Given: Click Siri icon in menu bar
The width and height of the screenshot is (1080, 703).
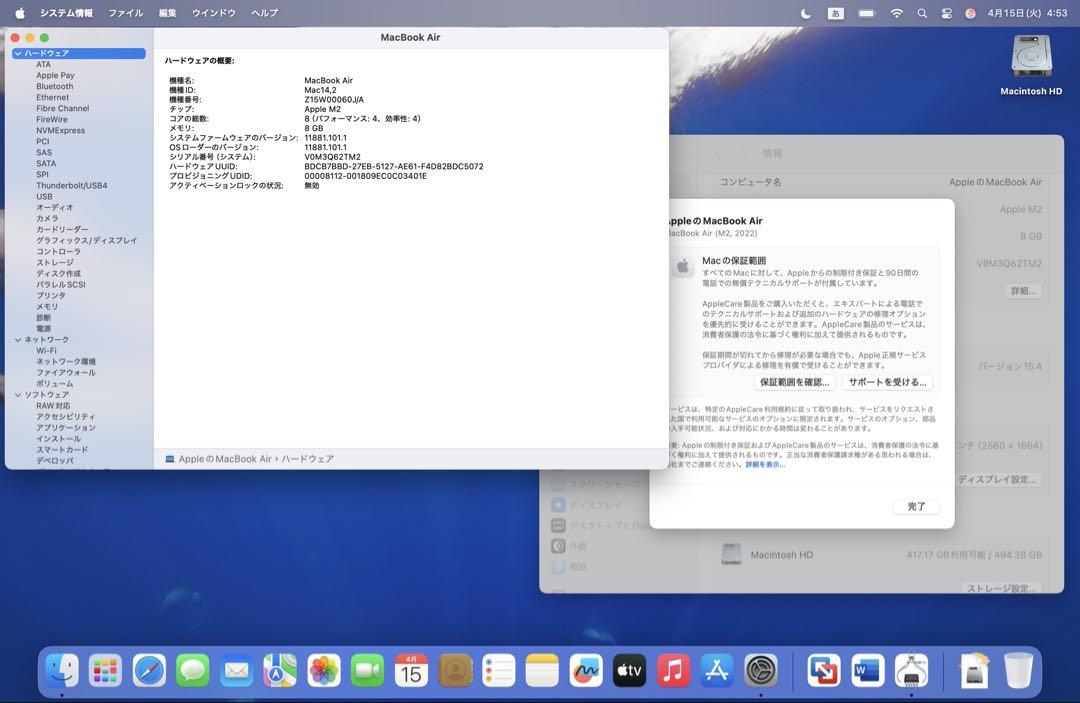Looking at the screenshot, I should pos(970,13).
